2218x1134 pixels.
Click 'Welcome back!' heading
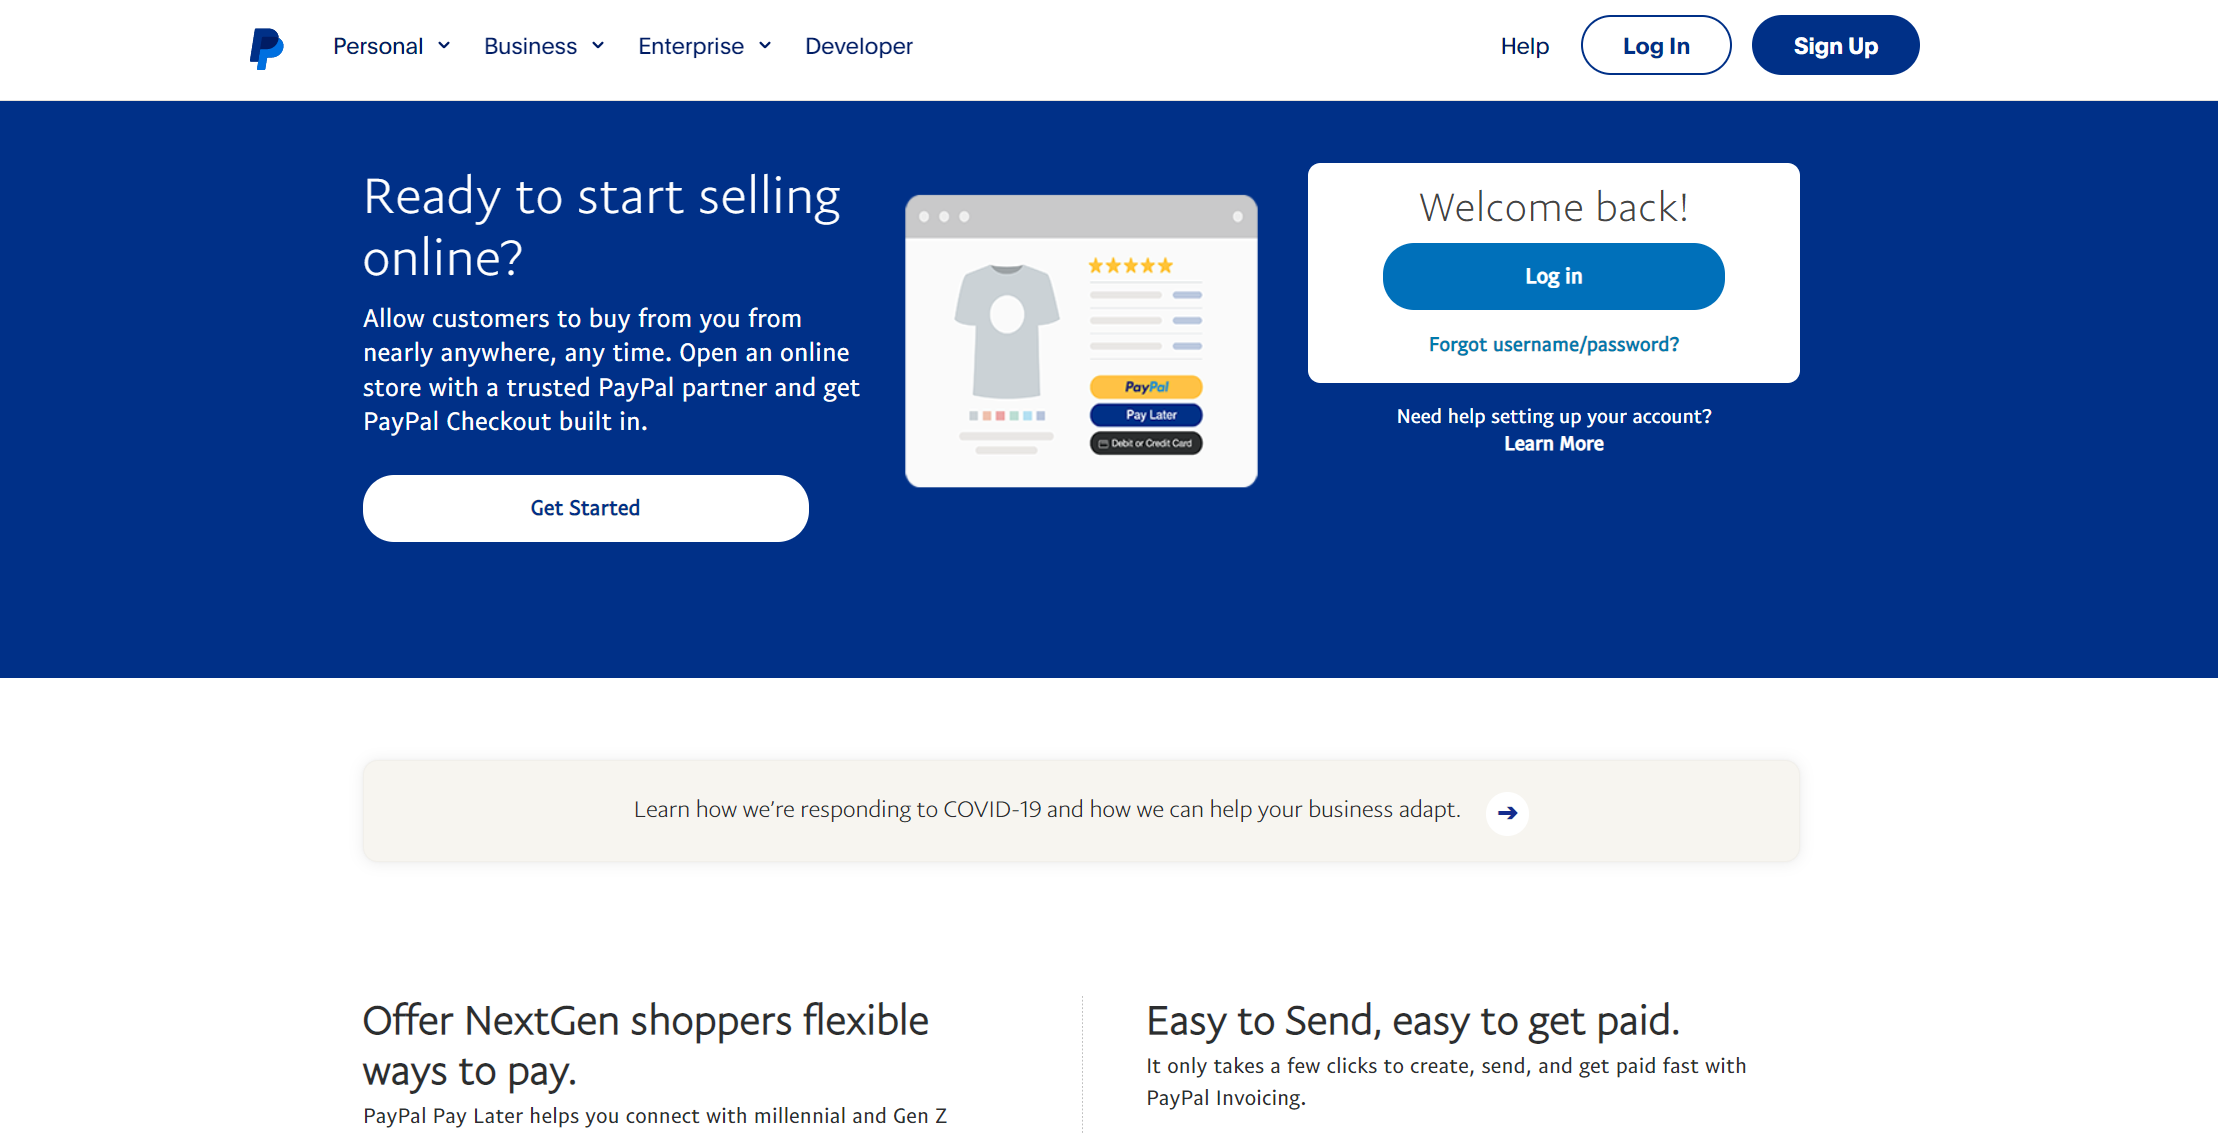point(1554,207)
